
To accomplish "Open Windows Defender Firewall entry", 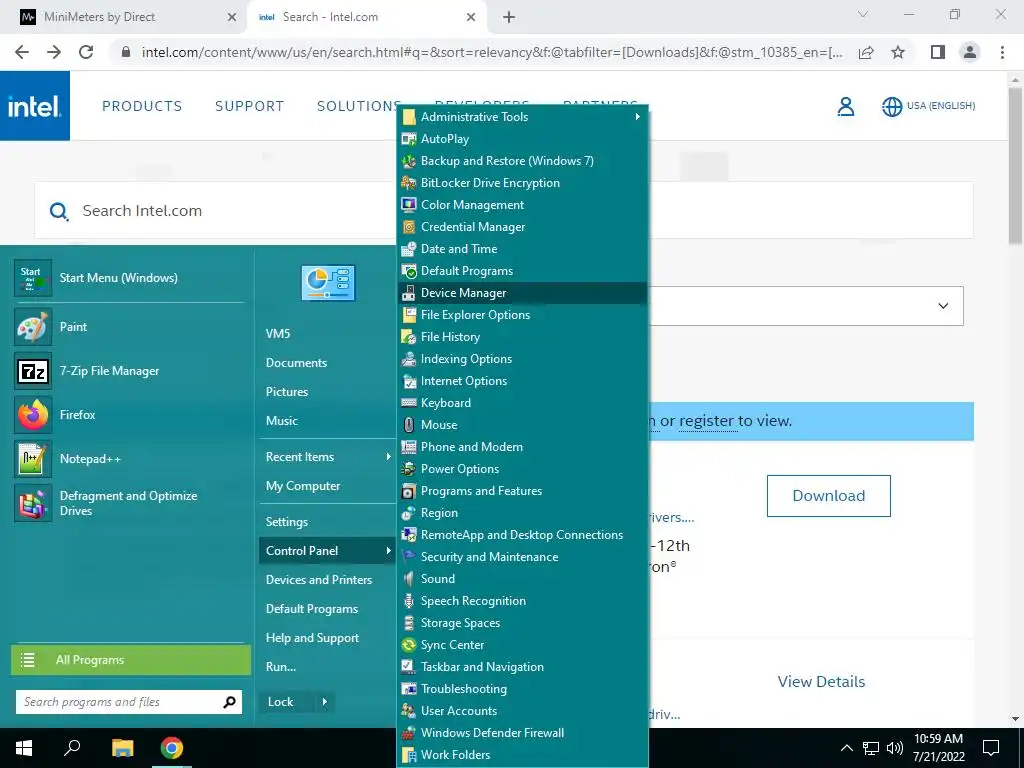I will pos(522,733).
